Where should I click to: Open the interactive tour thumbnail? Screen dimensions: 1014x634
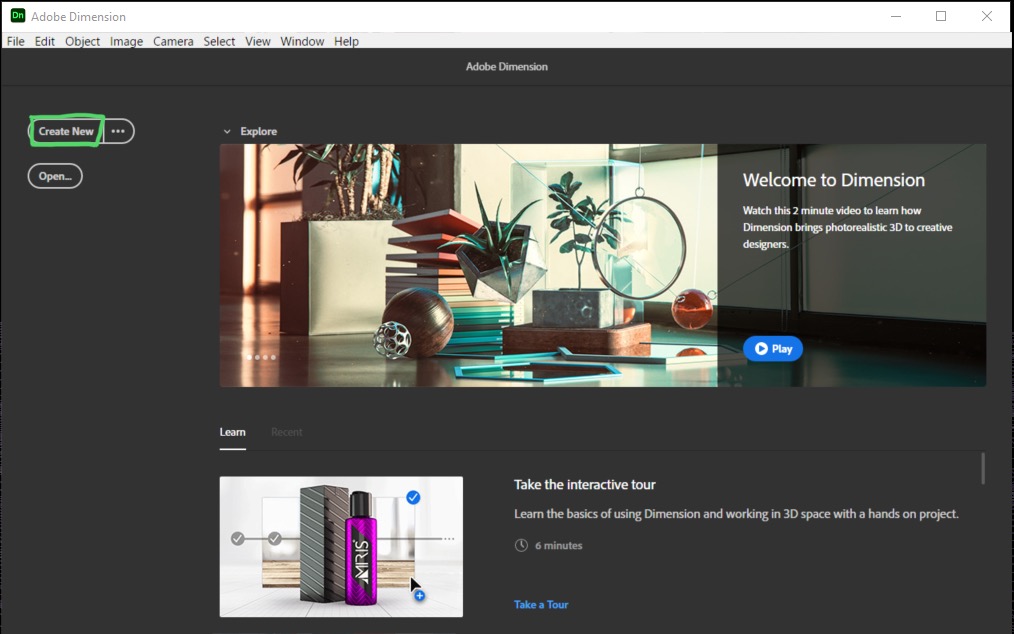(x=341, y=547)
